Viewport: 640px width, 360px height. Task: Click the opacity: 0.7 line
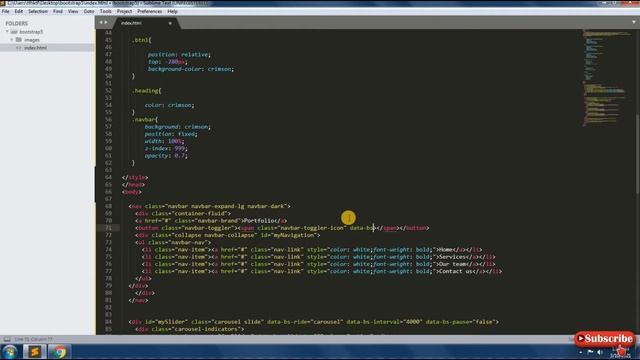tap(166, 156)
